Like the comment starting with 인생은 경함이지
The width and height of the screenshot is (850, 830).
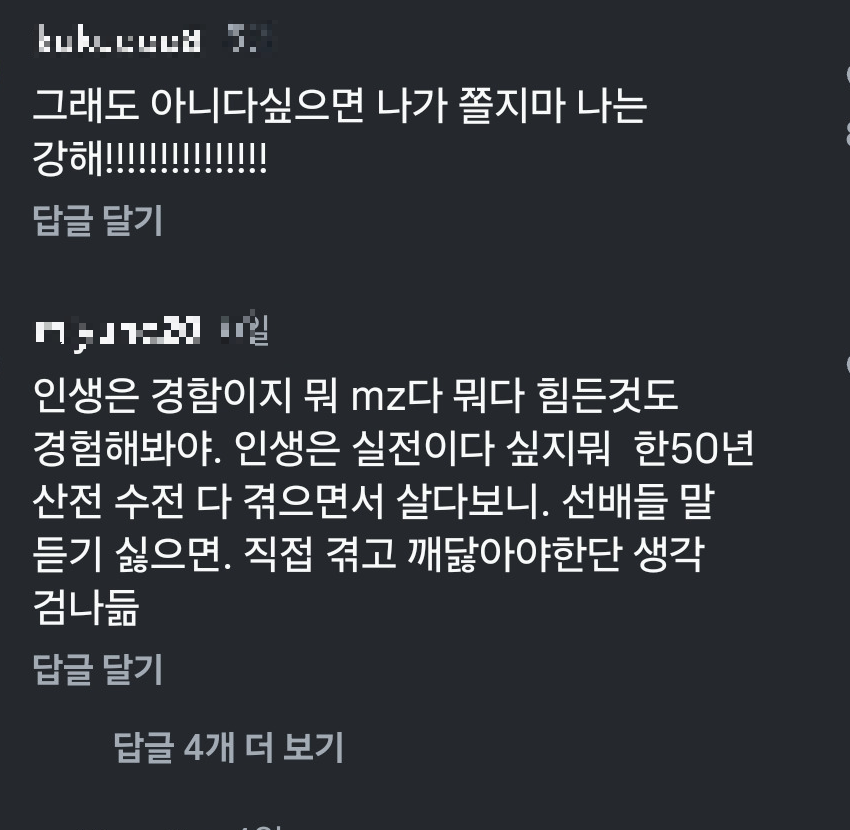pos(847,364)
